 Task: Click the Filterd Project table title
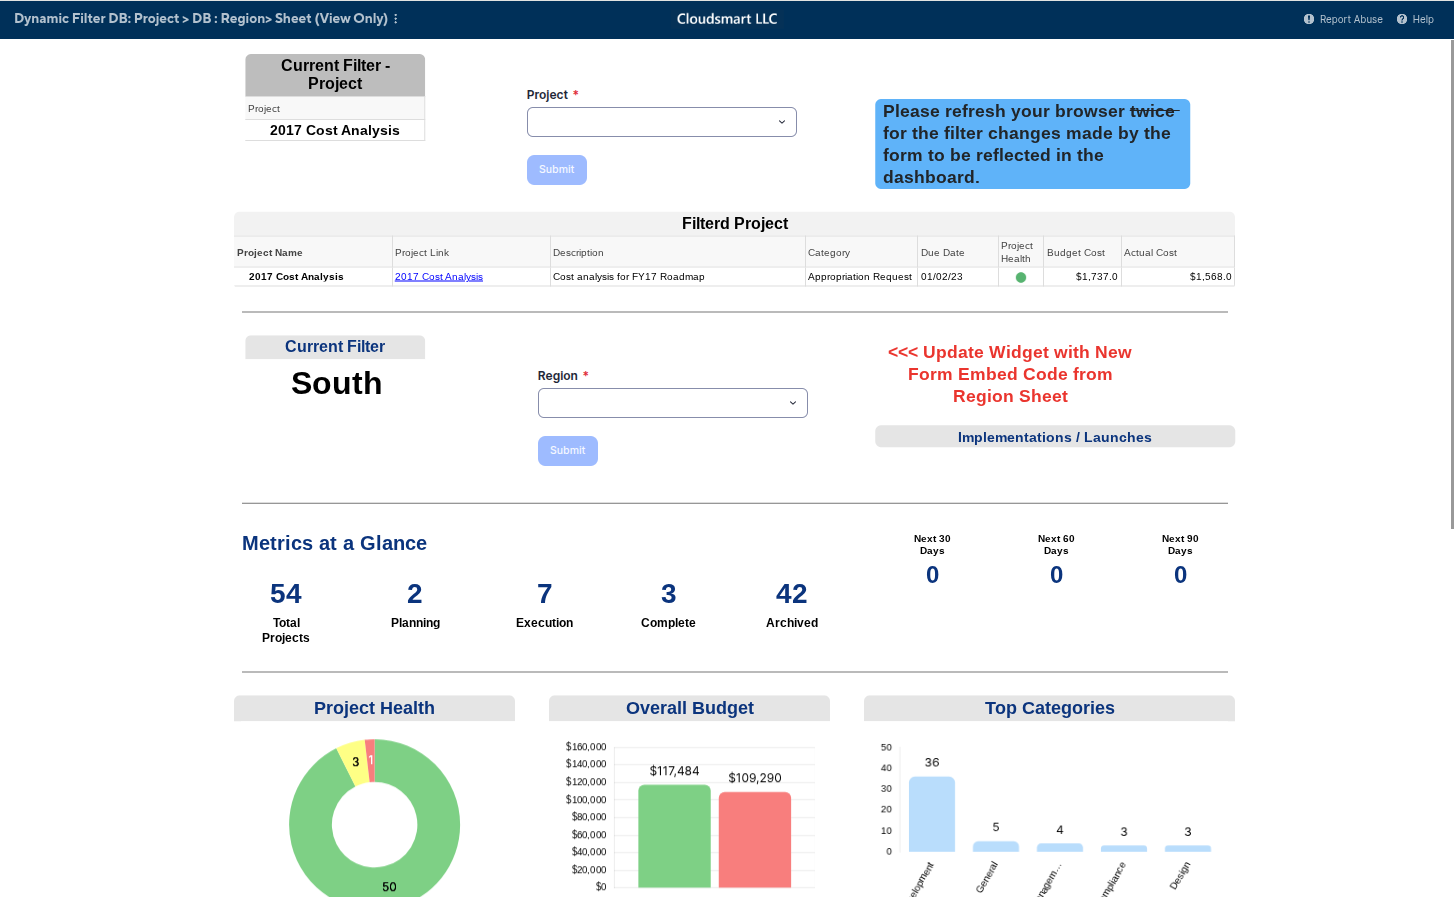[735, 223]
